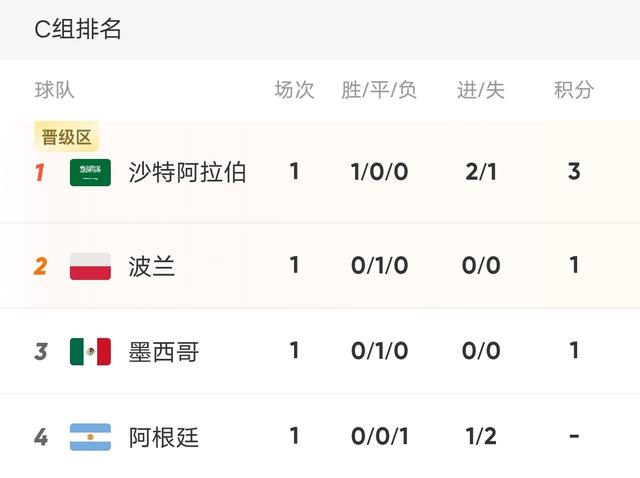The image size is (640, 478).
Task: Open team 波兰 details
Action: click(x=152, y=266)
